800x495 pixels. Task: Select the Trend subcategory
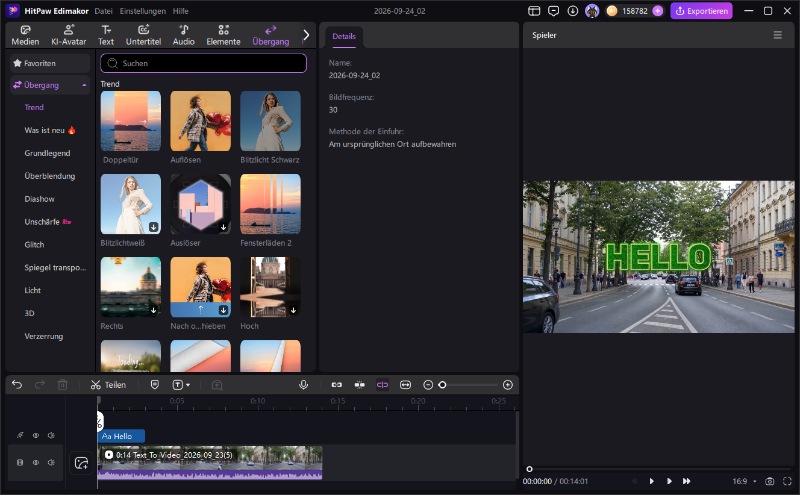pos(34,107)
